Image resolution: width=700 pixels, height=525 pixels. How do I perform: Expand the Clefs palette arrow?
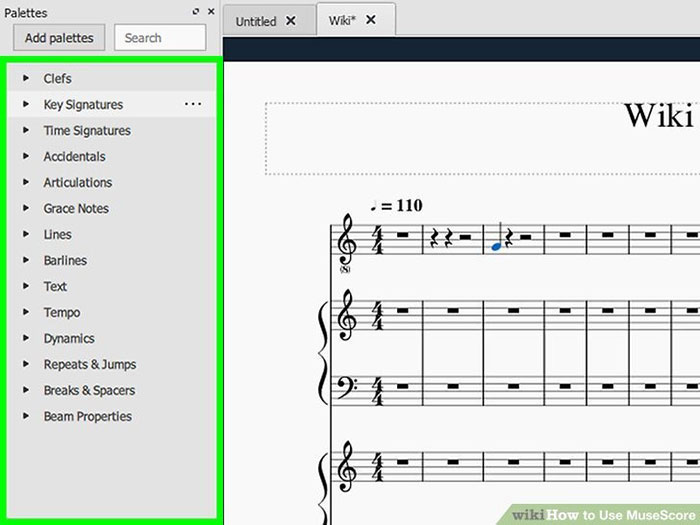(x=25, y=78)
